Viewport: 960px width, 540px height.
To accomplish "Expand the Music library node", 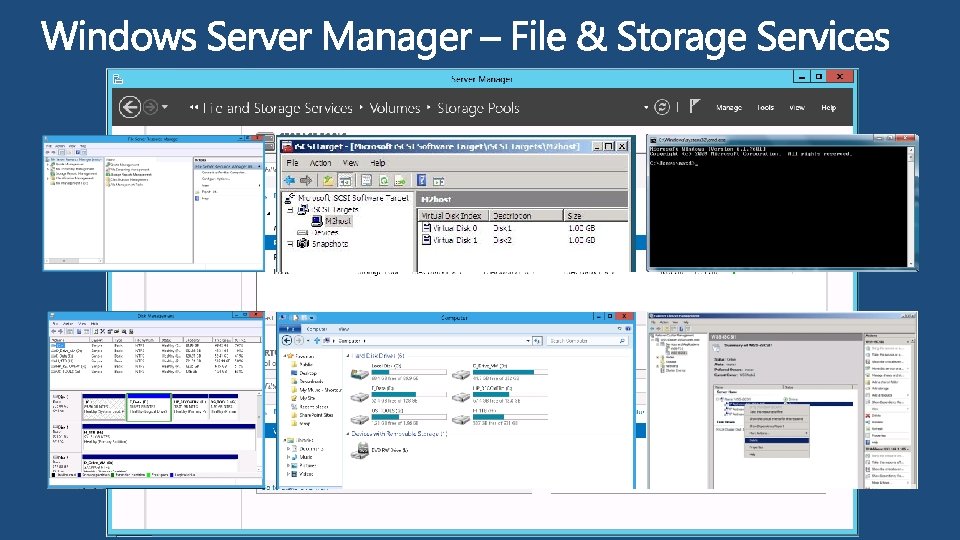I will pos(288,457).
